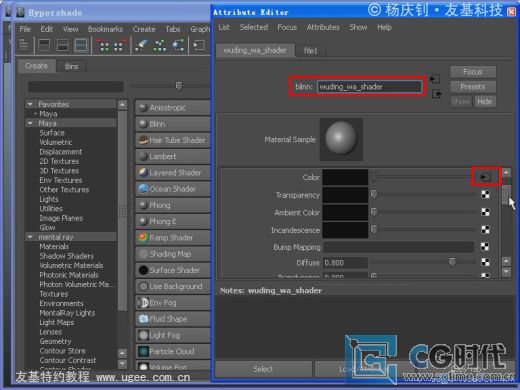Switch to the file1 tab

click(x=310, y=51)
